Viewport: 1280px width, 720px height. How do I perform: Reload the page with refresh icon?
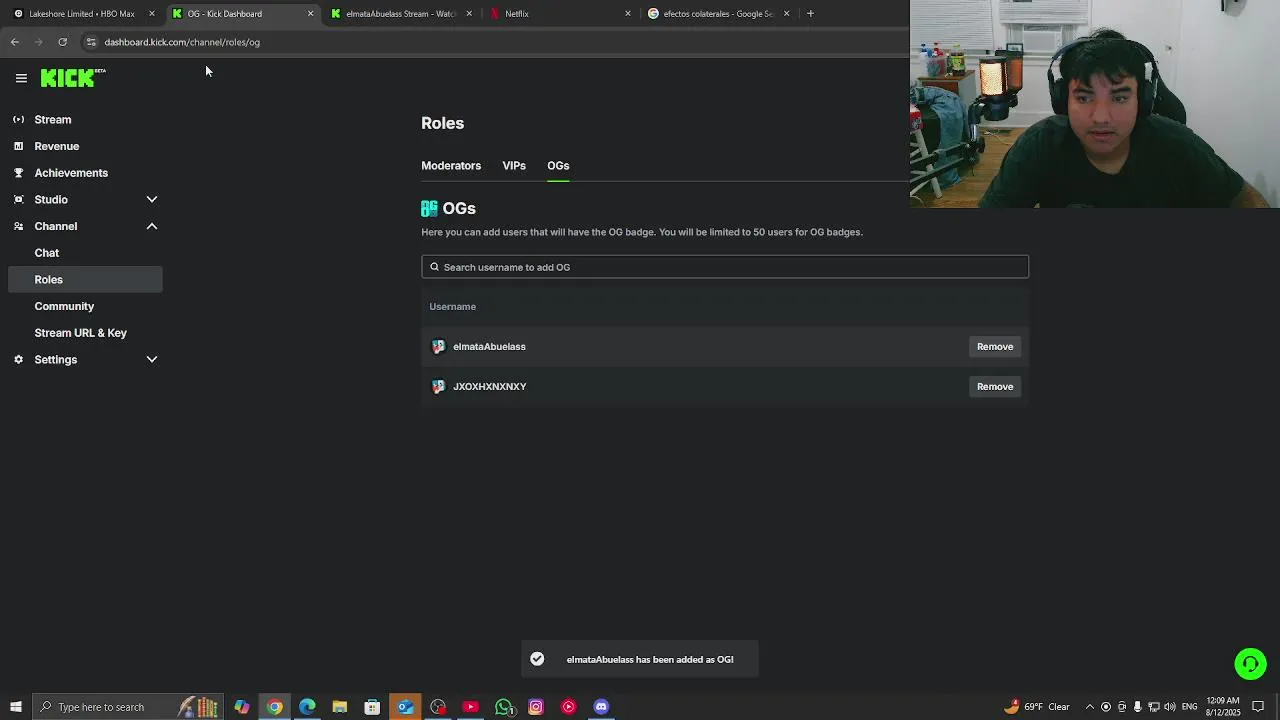coord(62,42)
